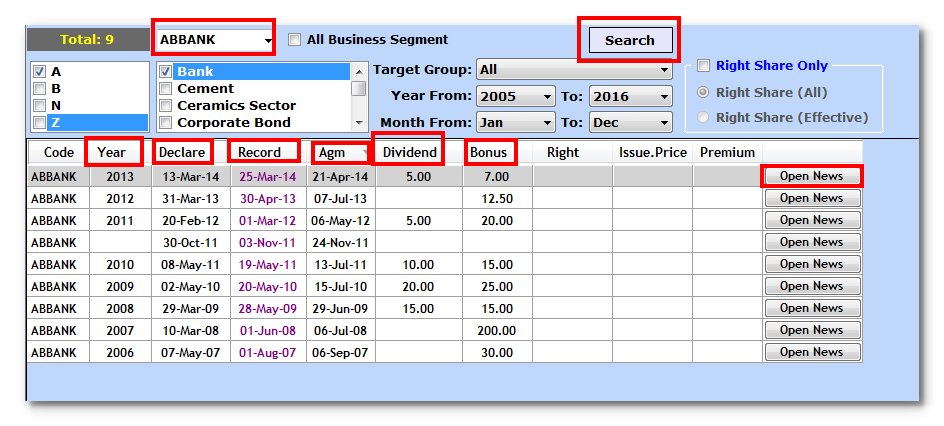
Task: Sort by Issue.Price column header
Action: click(x=653, y=152)
